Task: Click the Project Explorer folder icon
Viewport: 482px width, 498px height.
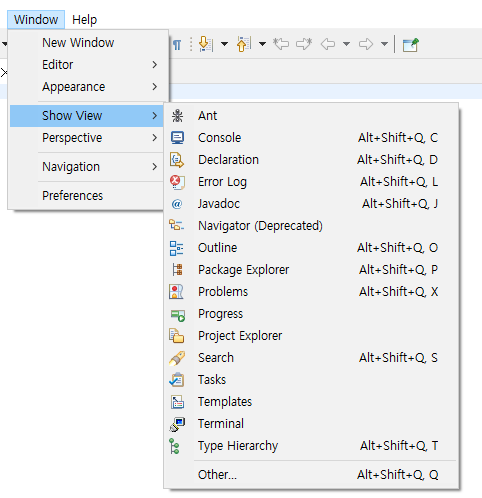Action: click(176, 335)
